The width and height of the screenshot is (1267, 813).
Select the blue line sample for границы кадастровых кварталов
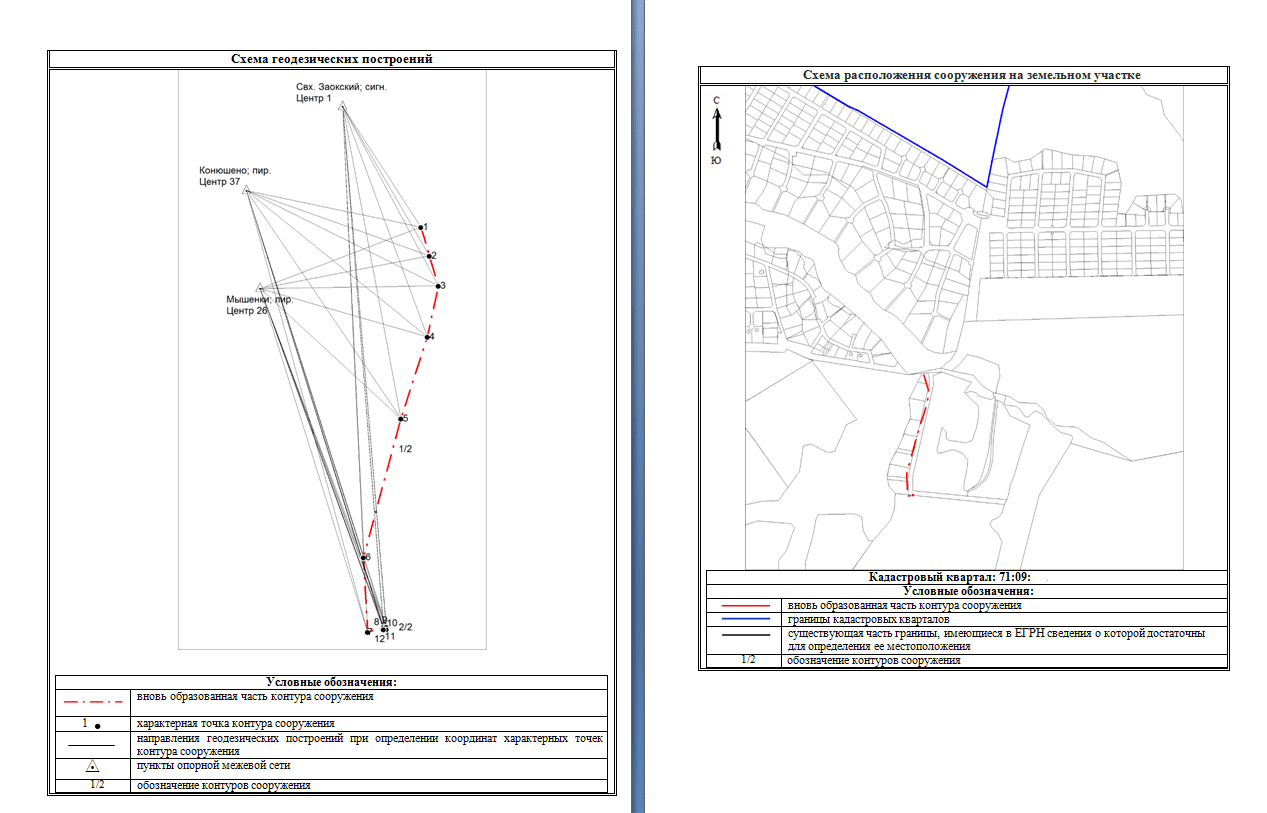(x=743, y=620)
